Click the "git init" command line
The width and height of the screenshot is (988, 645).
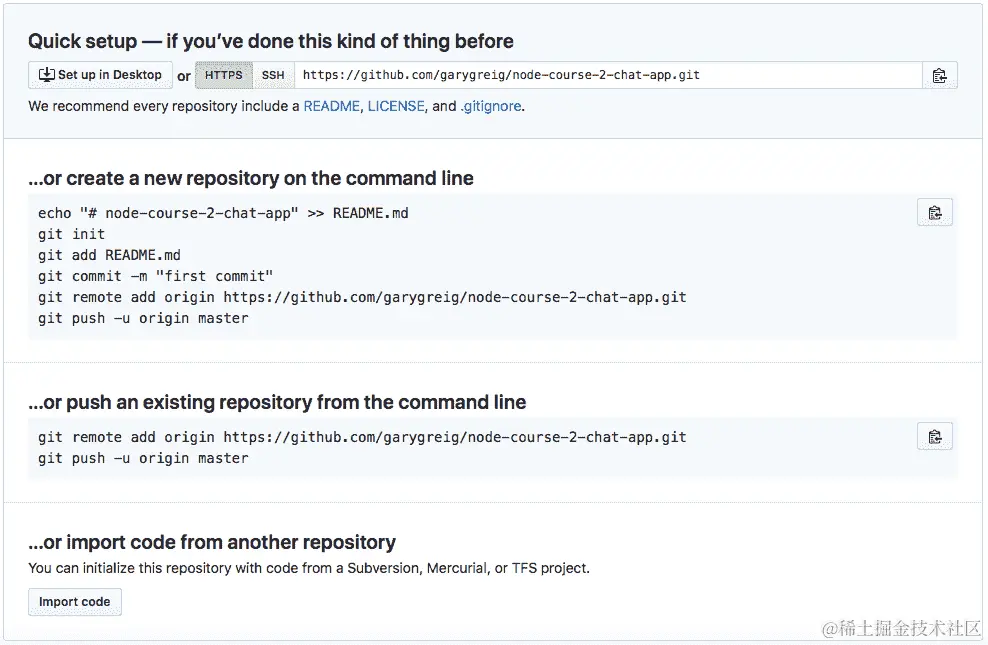click(71, 234)
